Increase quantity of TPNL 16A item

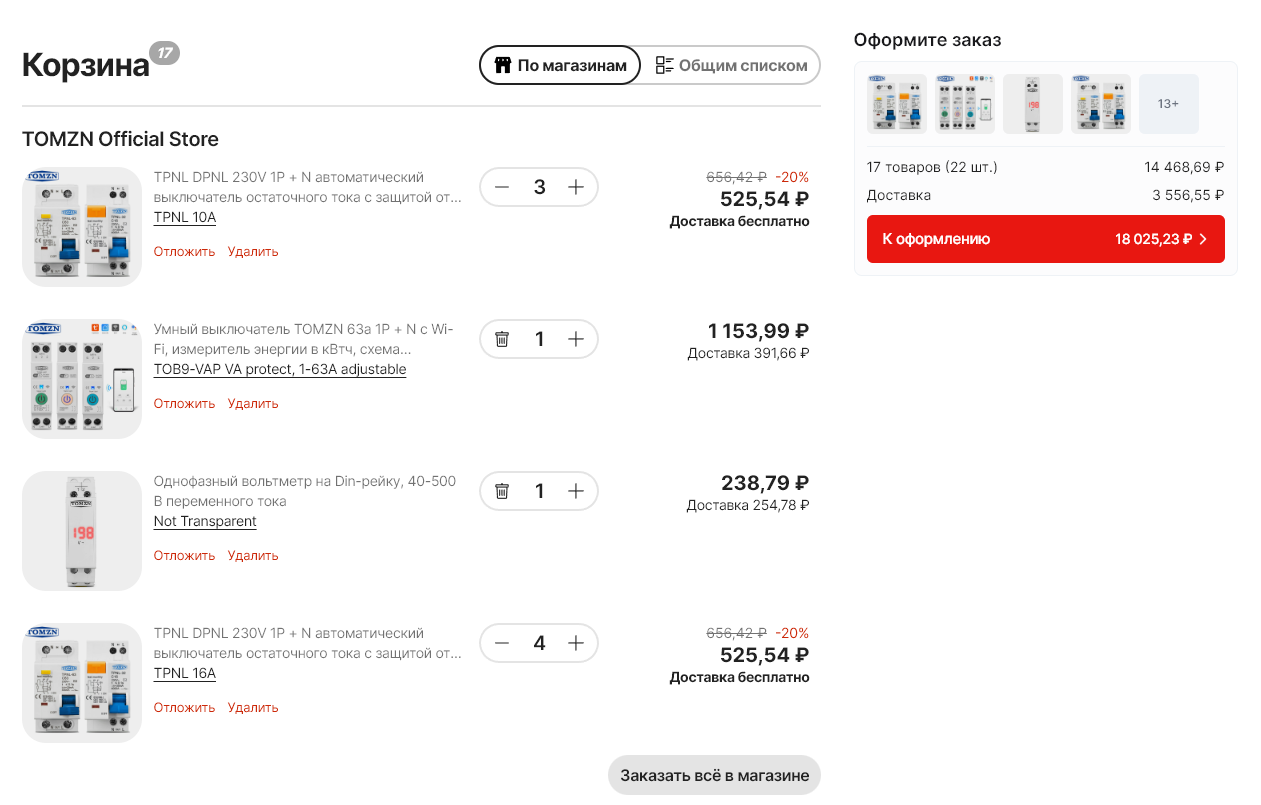click(x=576, y=643)
